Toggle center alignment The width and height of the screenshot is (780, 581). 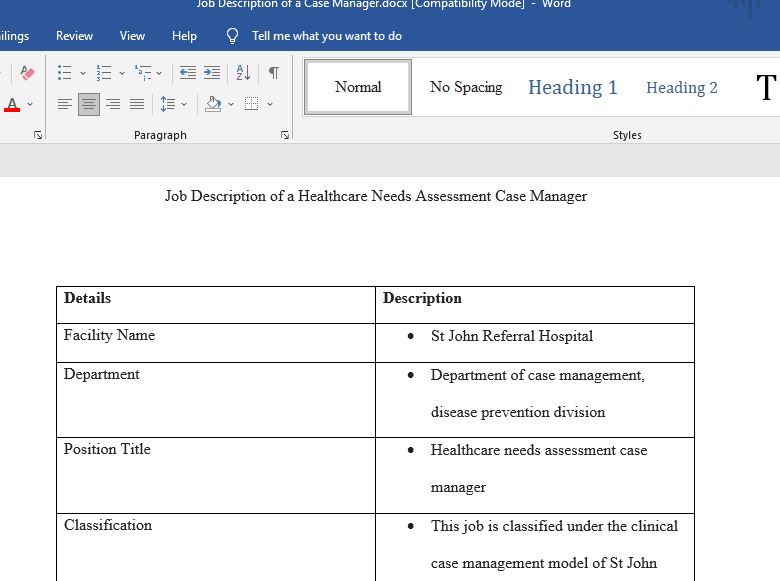[89, 104]
